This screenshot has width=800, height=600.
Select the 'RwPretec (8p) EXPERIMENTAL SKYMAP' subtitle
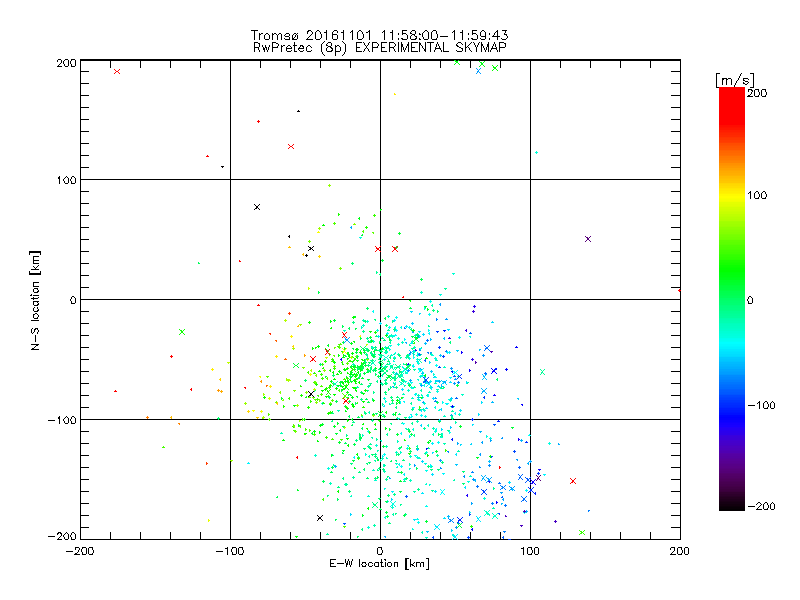[x=380, y=47]
